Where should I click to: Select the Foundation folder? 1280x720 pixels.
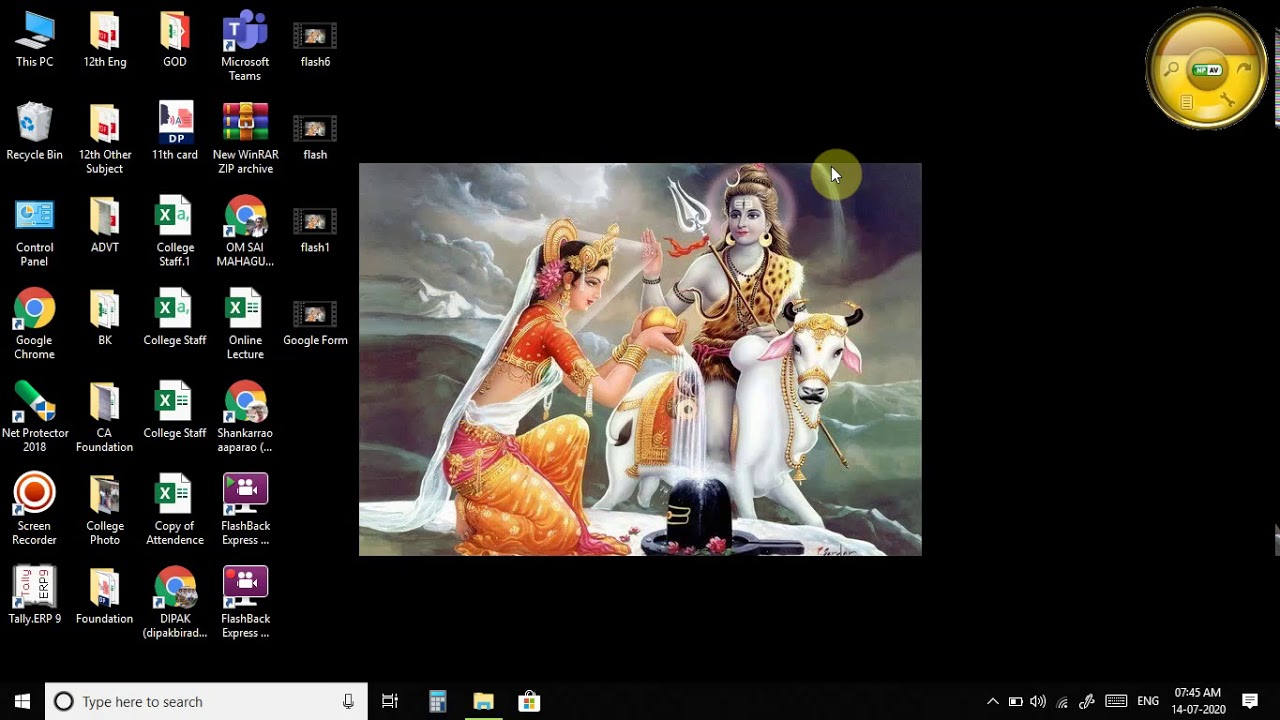pos(104,597)
